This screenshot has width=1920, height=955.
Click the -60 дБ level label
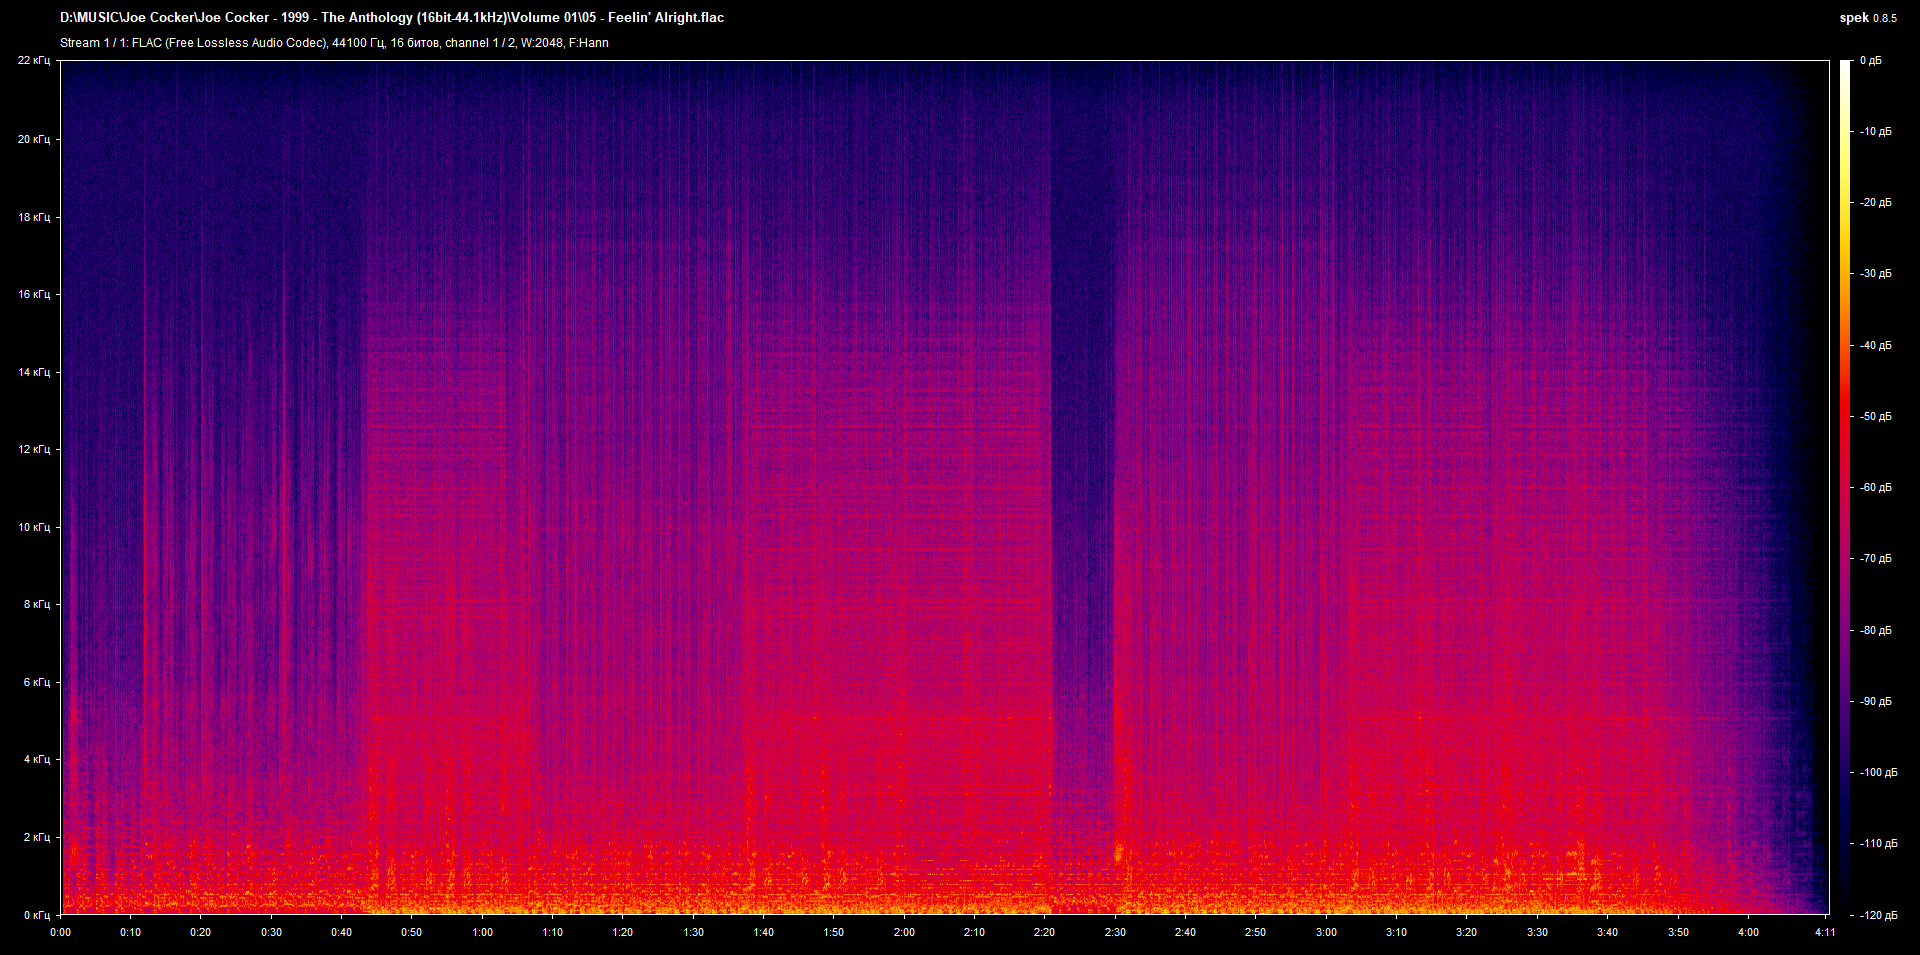tap(1875, 488)
